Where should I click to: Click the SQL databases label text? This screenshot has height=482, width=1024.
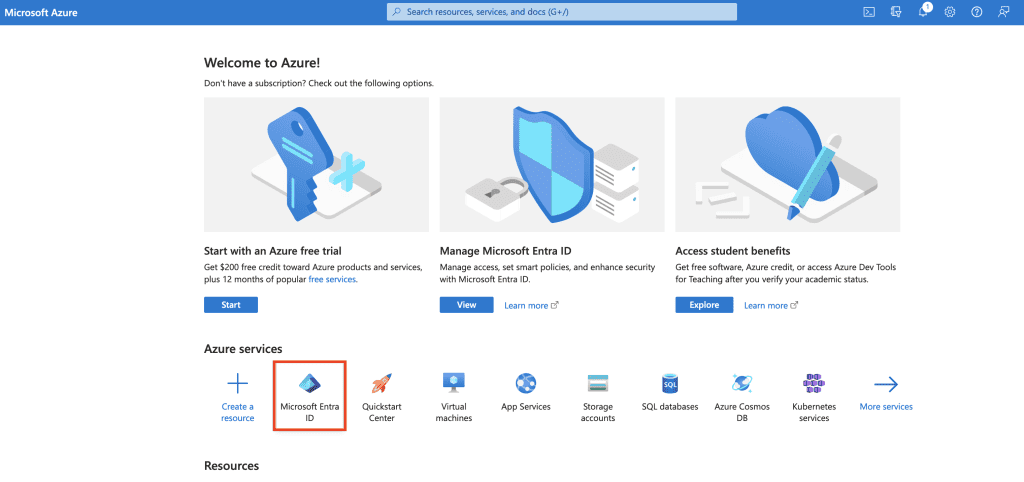pyautogui.click(x=670, y=407)
